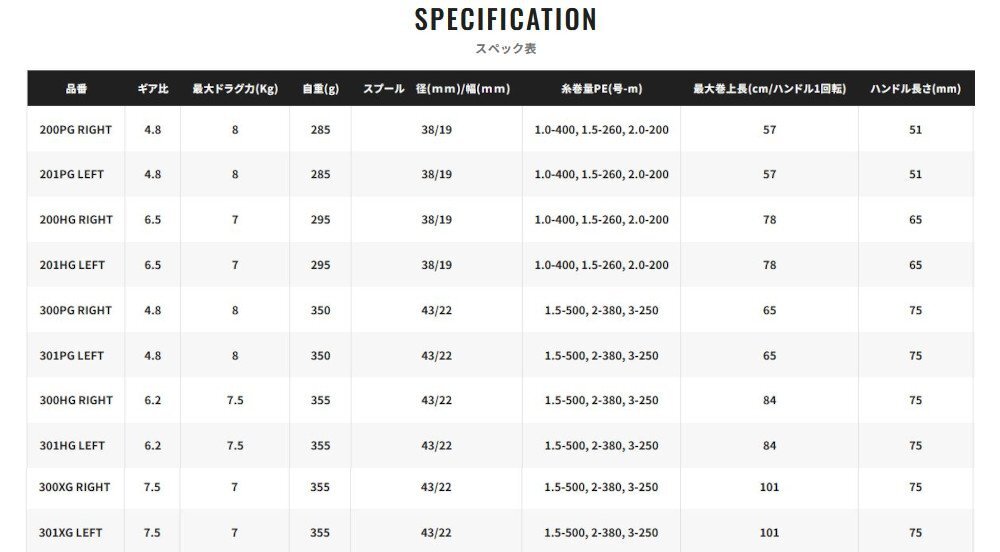
Task: Select the ギア比 column header
Action: click(152, 89)
